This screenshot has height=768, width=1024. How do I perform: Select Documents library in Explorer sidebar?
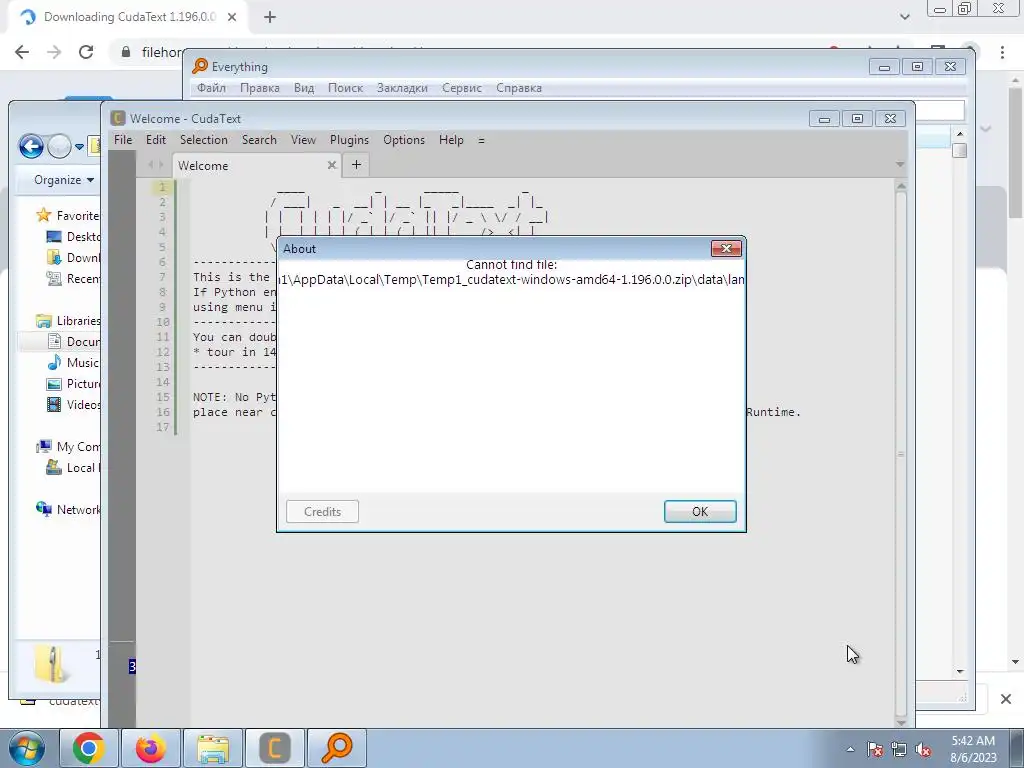coord(73,342)
